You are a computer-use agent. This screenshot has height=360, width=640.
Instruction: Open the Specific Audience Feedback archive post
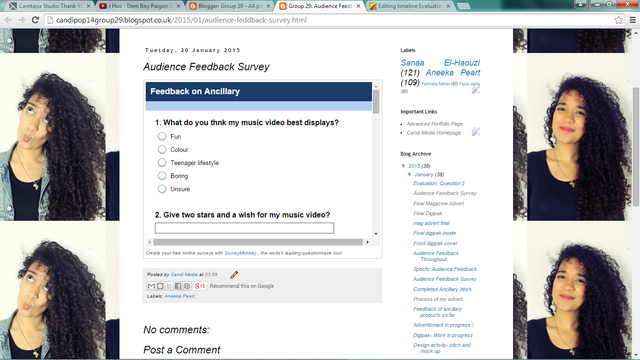[x=445, y=269]
